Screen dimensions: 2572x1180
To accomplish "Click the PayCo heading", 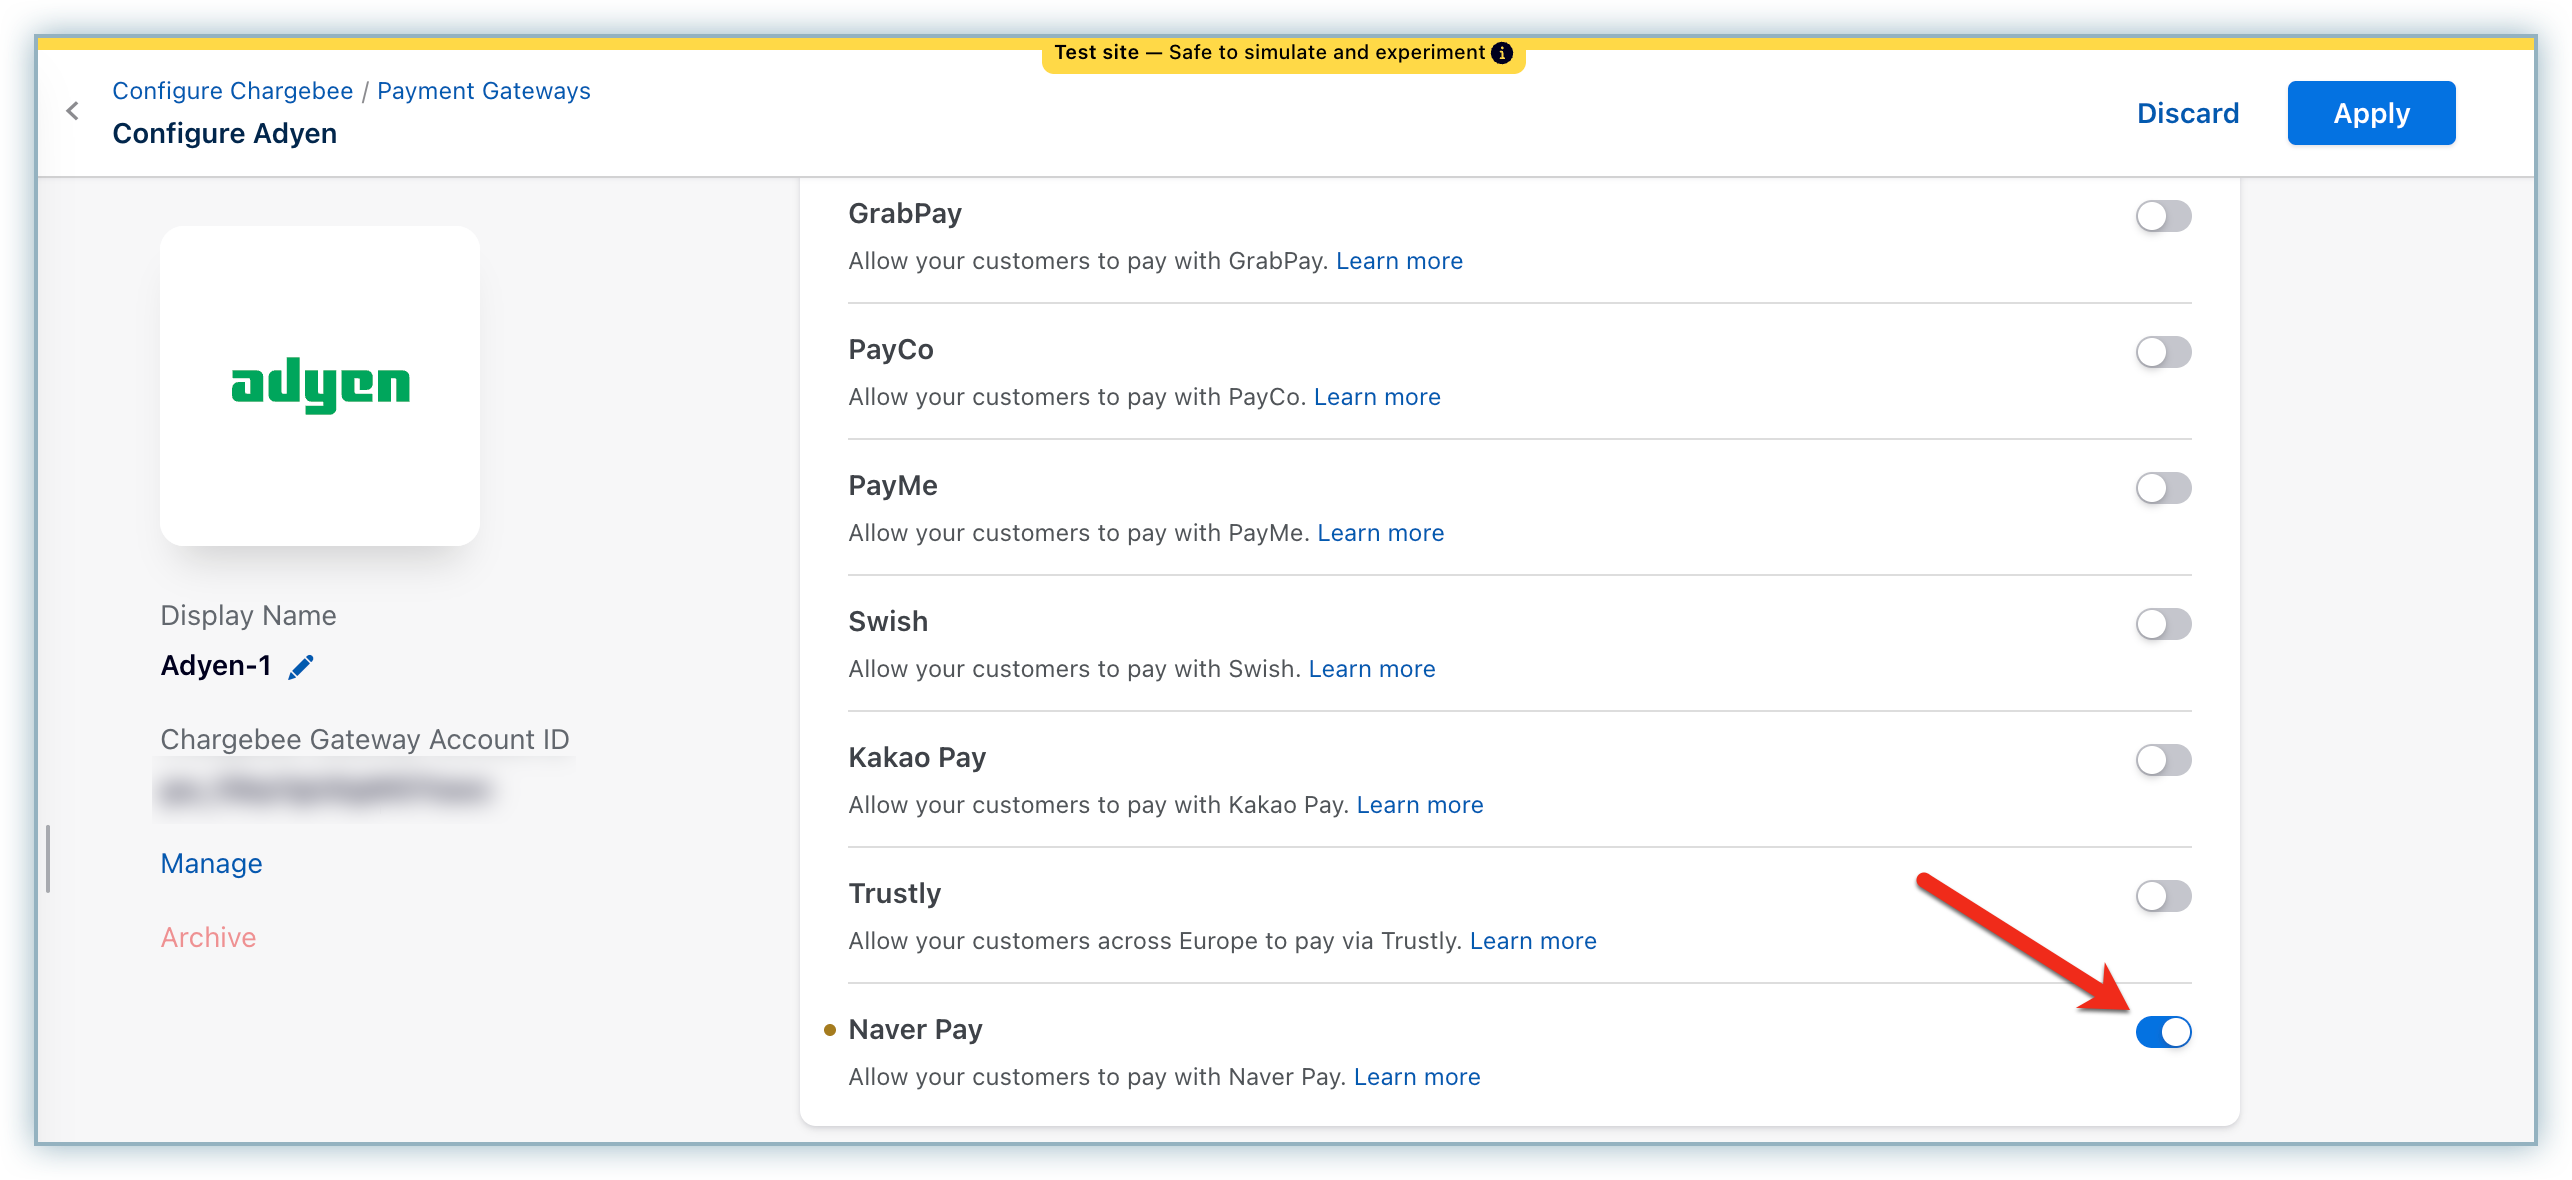I will (891, 350).
